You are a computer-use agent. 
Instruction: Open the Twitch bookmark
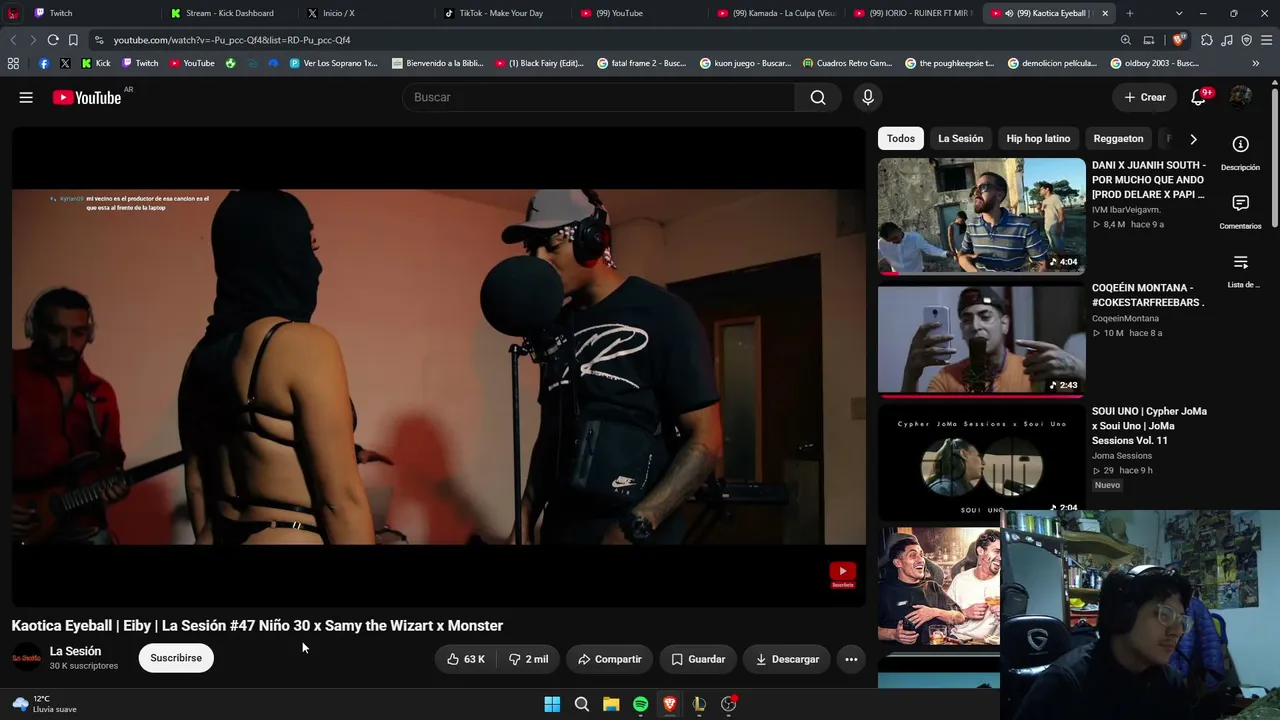click(x=140, y=63)
